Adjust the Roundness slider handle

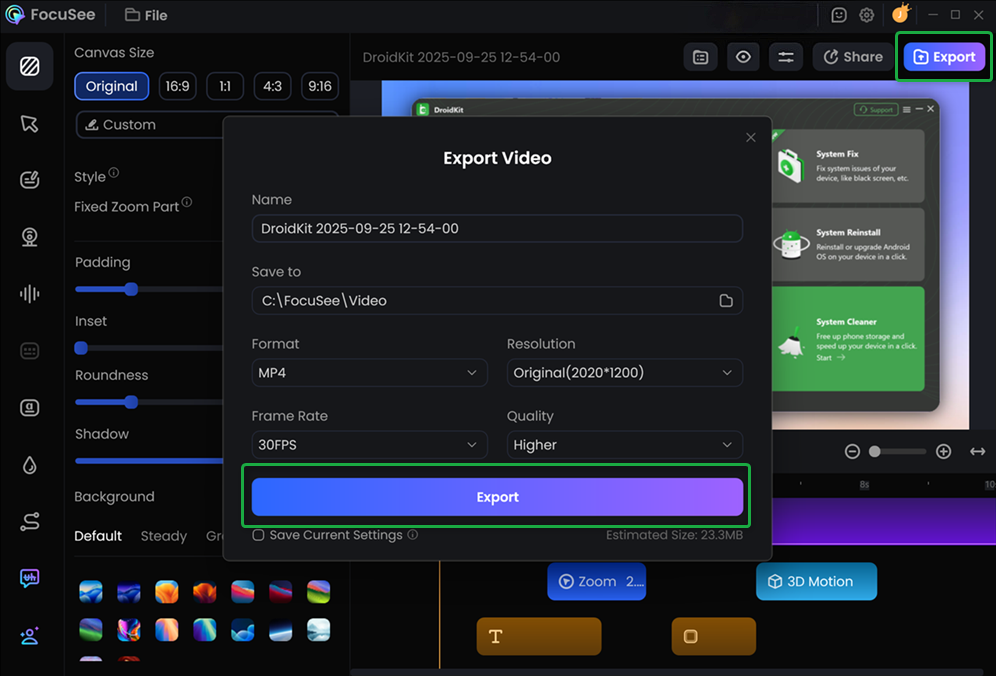pyautogui.click(x=131, y=402)
